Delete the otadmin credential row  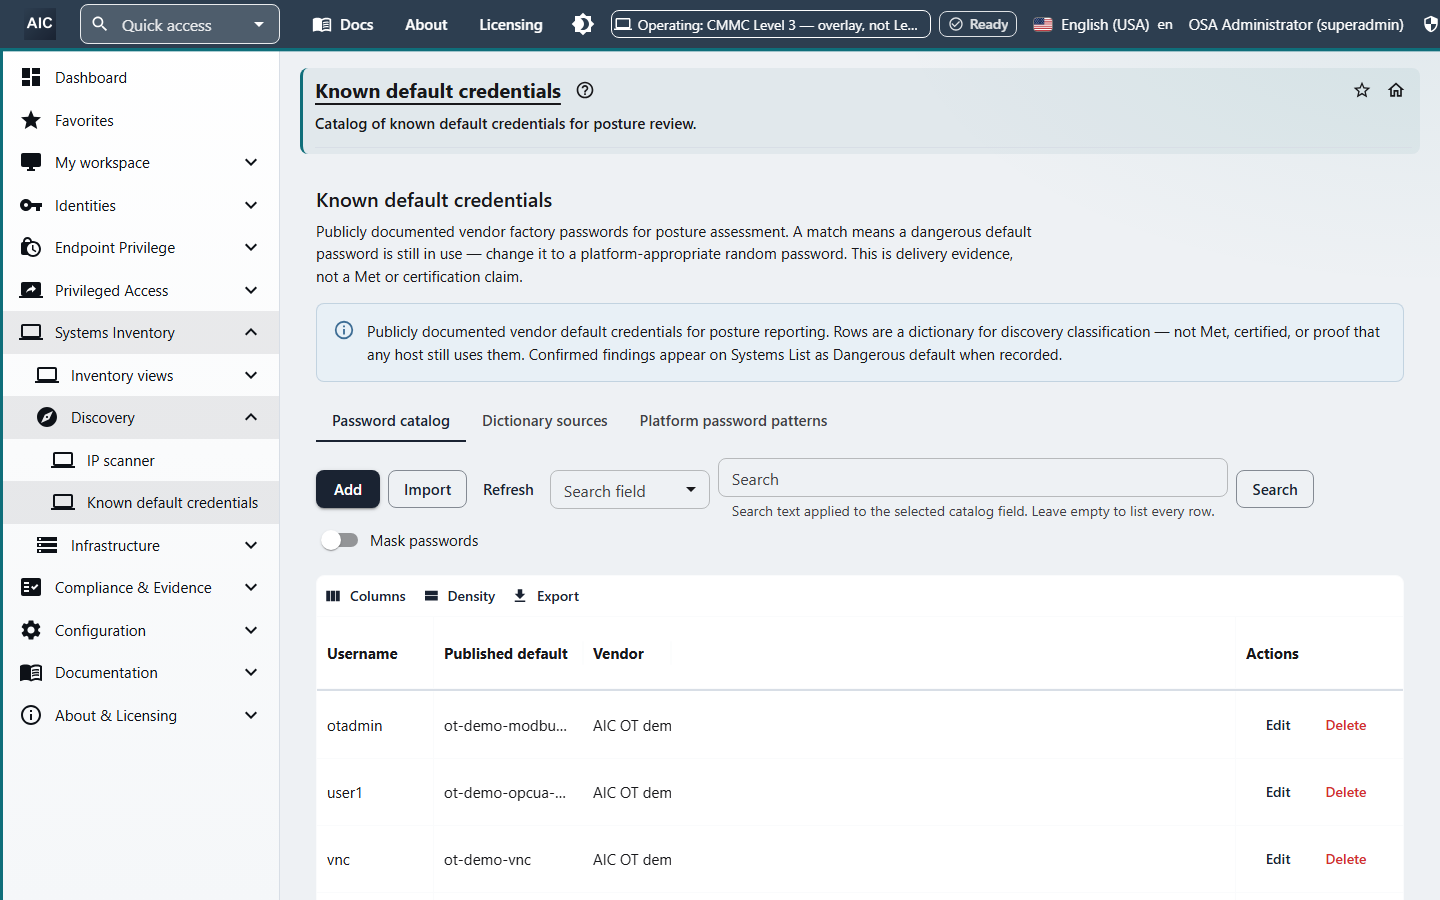[1346, 725]
